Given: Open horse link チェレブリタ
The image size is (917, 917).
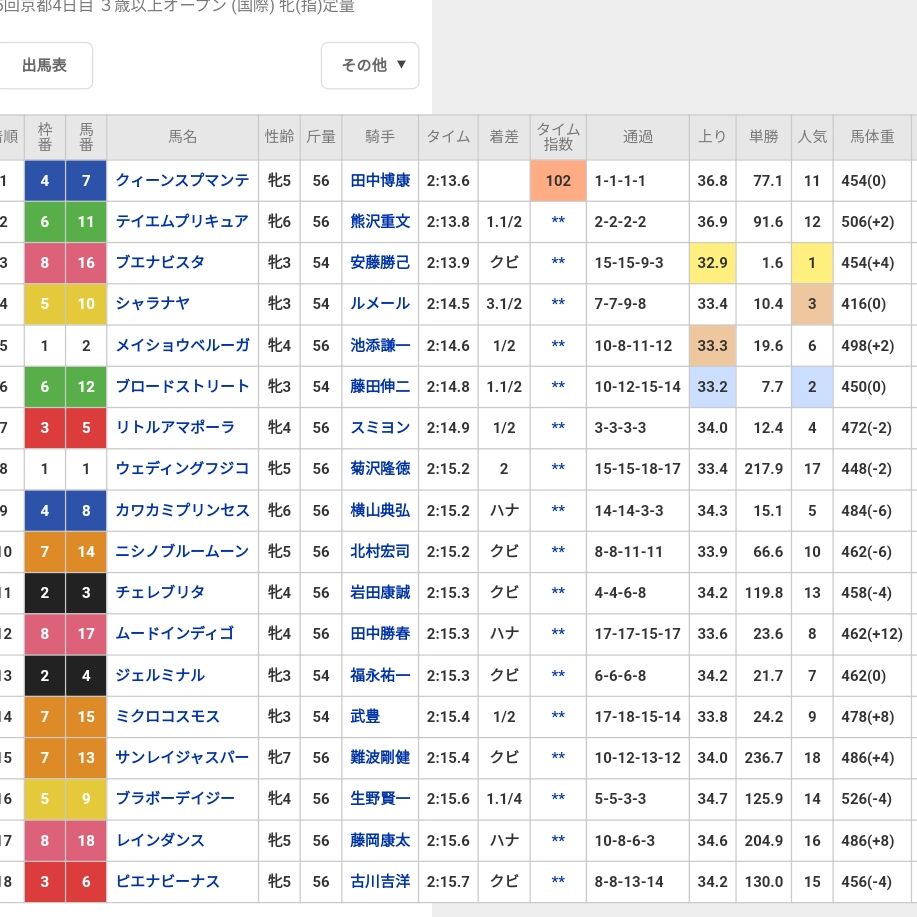Looking at the screenshot, I should [x=160, y=592].
